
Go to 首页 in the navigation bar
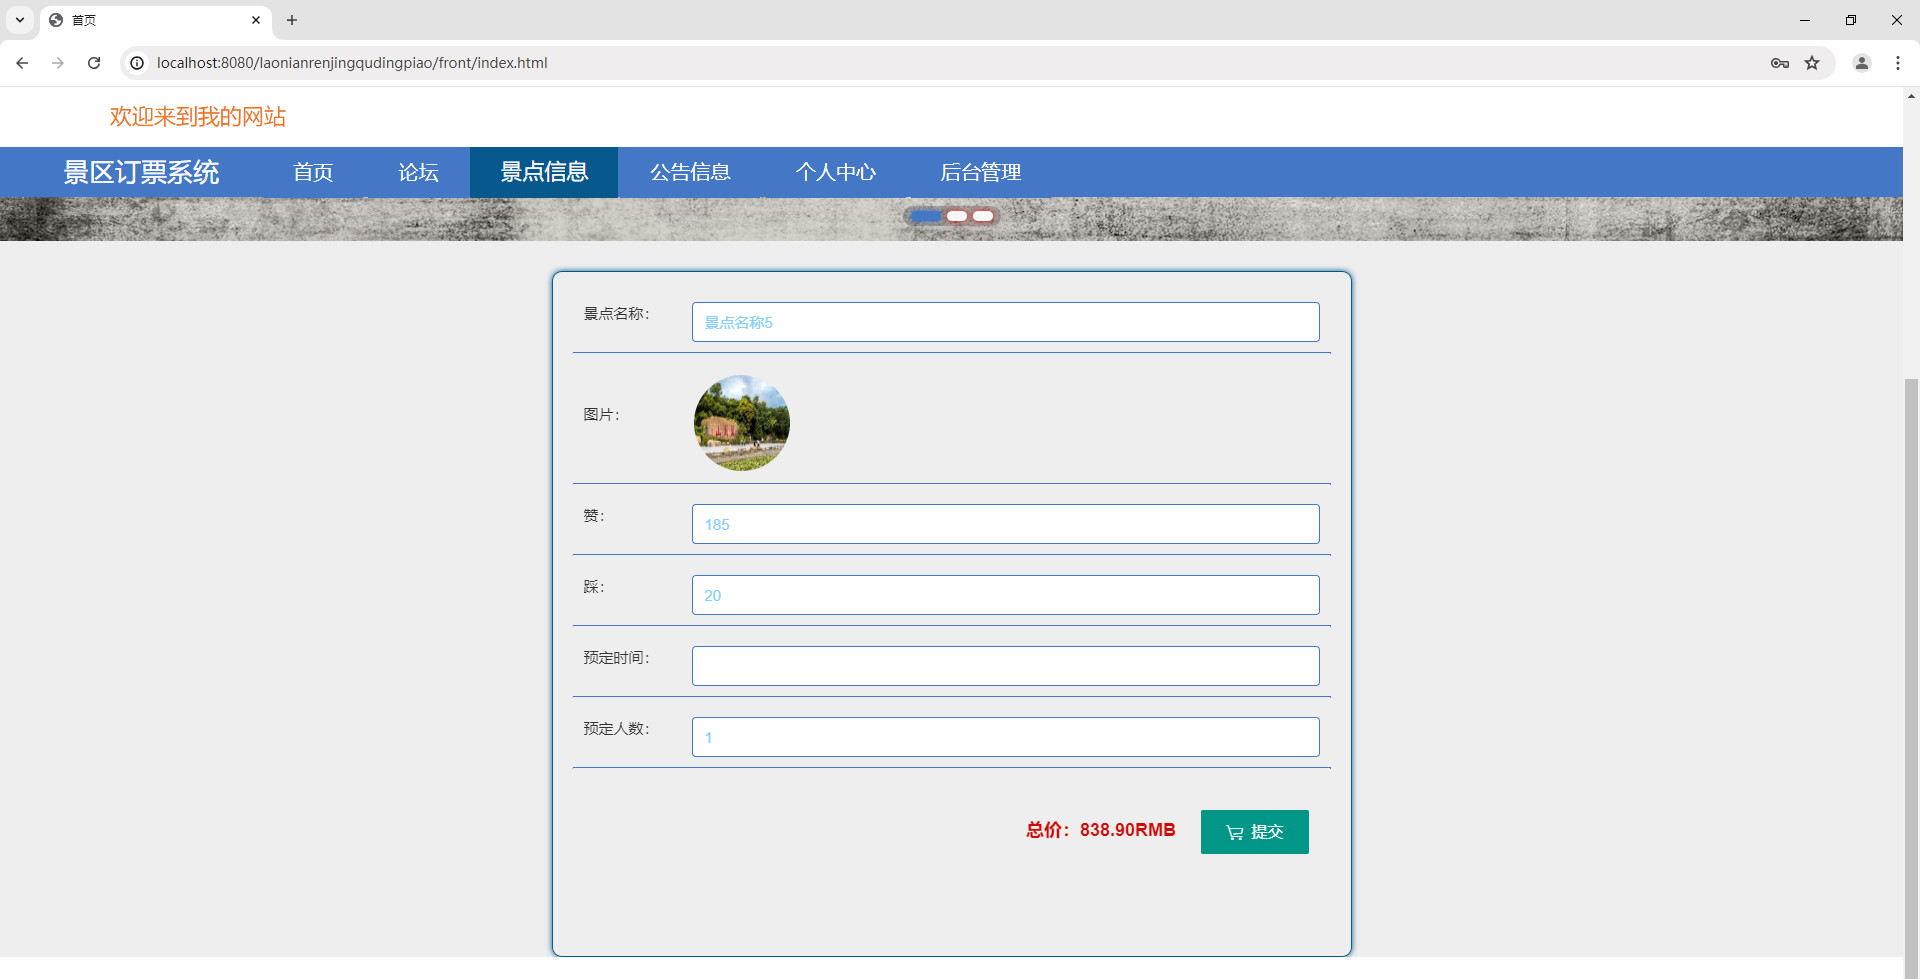(x=313, y=172)
